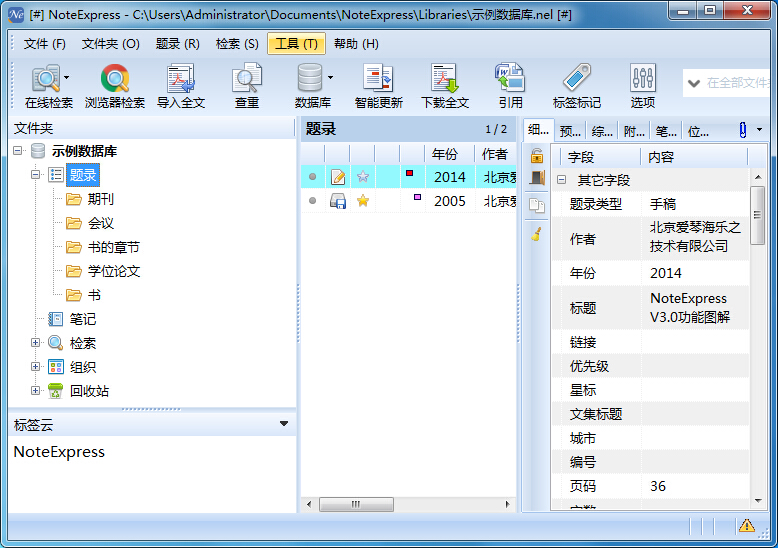Click the record list horizontal scrollbar thumb

point(356,504)
